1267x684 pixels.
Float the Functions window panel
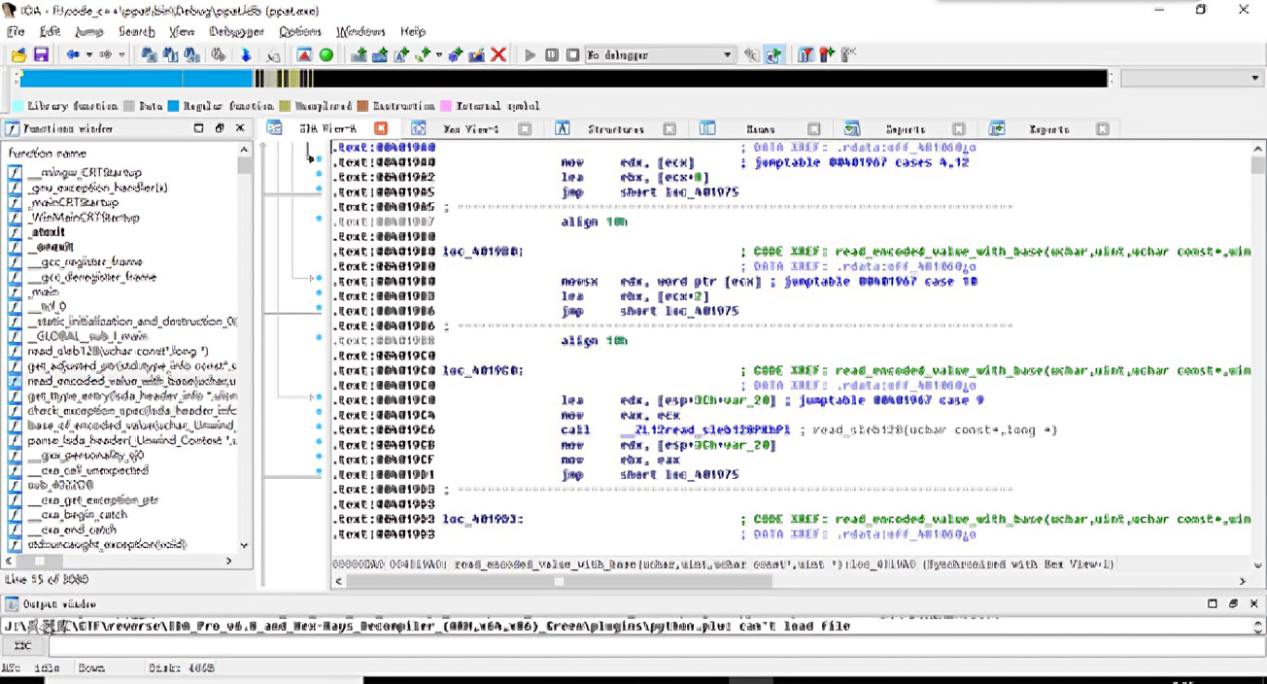(x=219, y=129)
